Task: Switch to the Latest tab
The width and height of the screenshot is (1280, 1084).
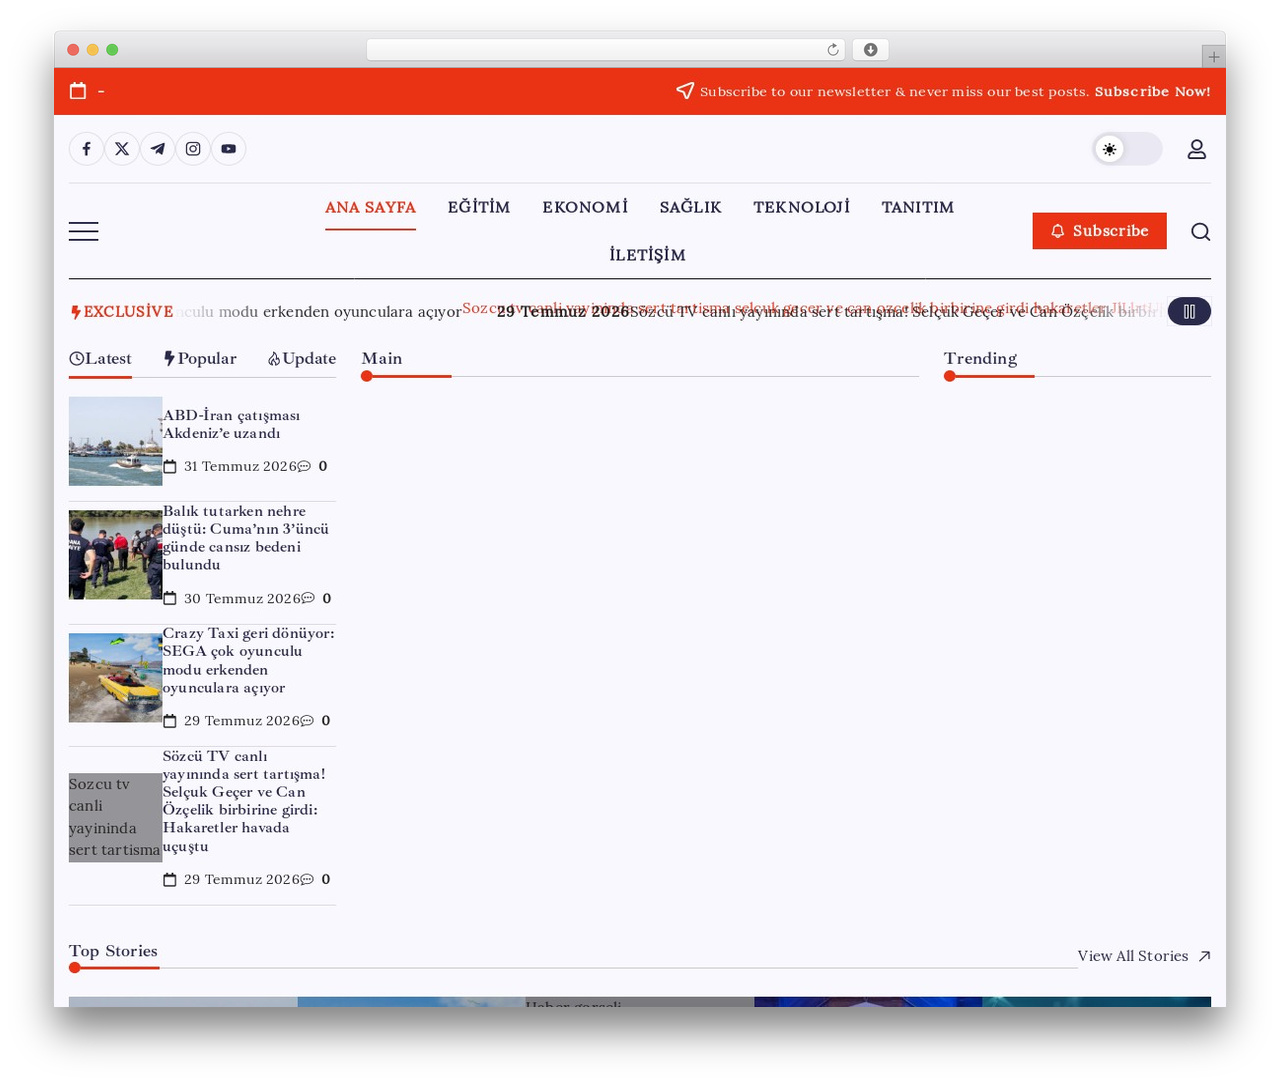Action: pyautogui.click(x=100, y=359)
